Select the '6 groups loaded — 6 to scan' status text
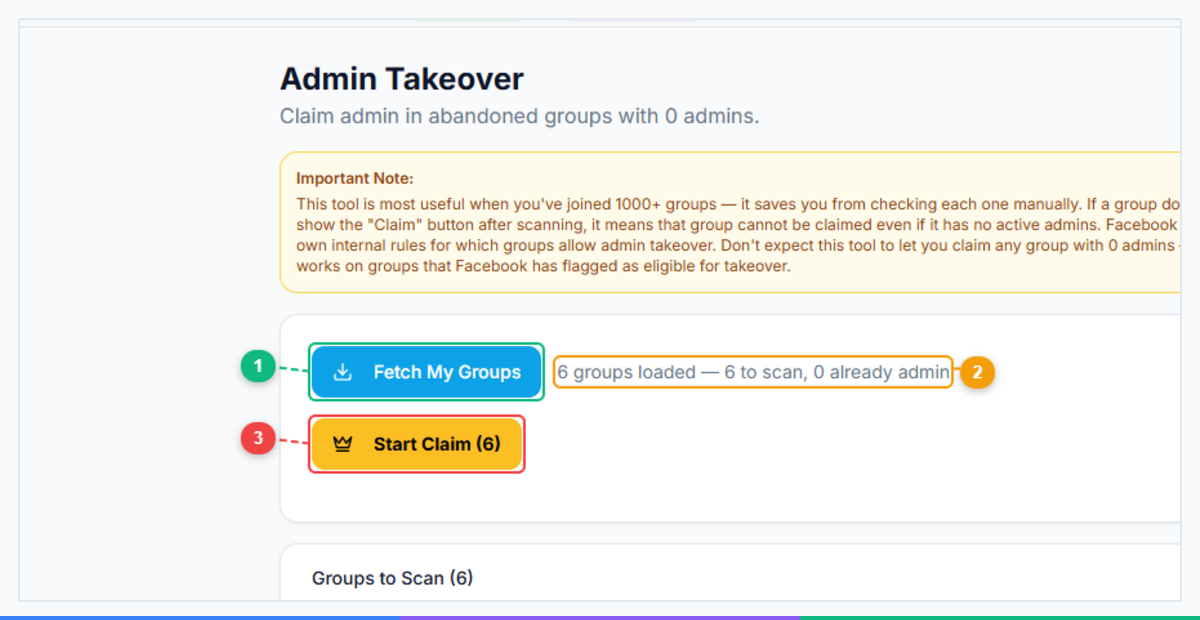This screenshot has height=620, width=1200. coord(752,372)
